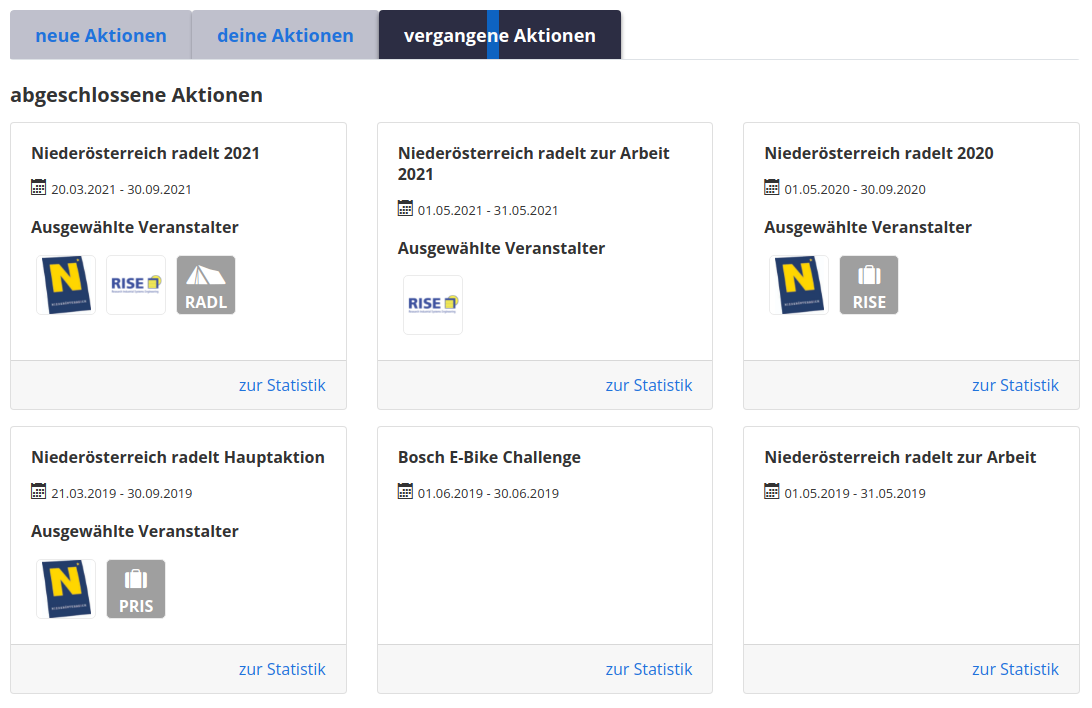Click the grey RISE briefcase icon in radelt 2020 card
The image size is (1092, 708).
869,285
